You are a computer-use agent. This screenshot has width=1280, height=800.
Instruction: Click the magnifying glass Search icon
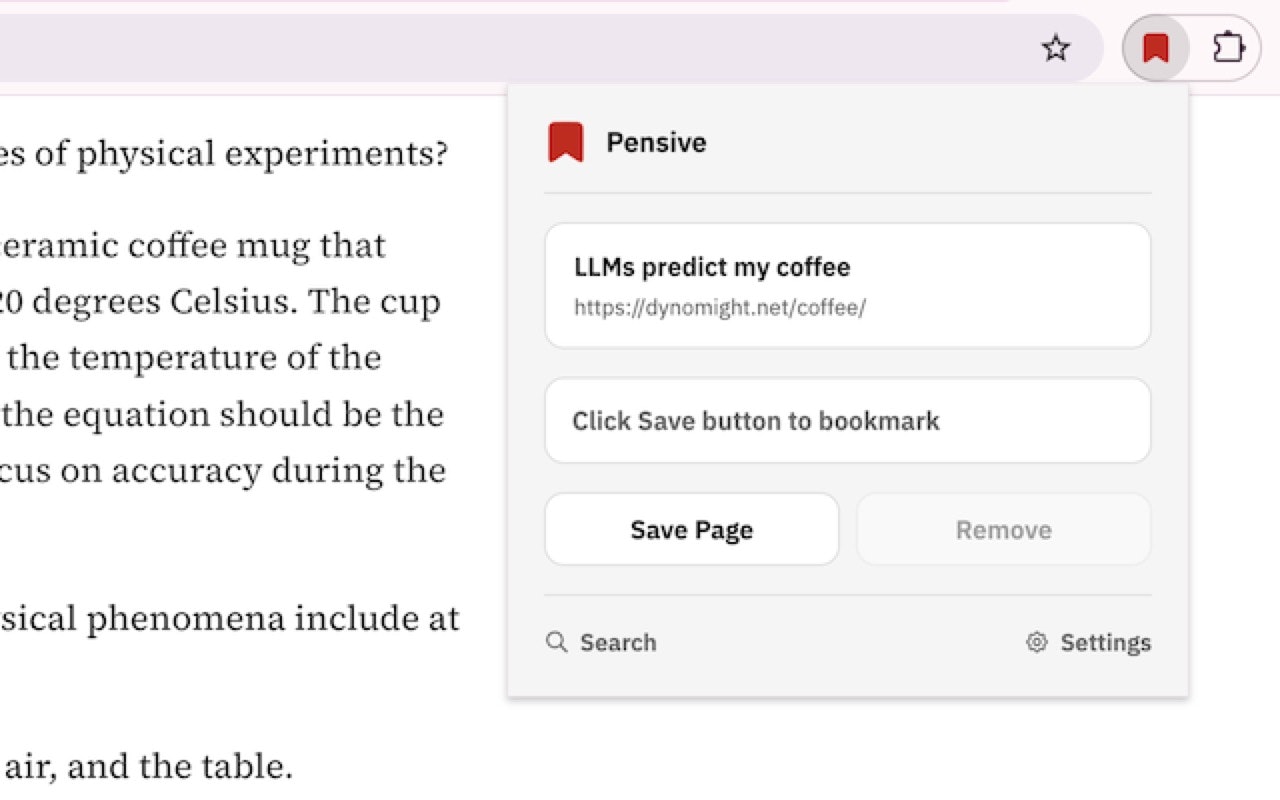pos(556,642)
